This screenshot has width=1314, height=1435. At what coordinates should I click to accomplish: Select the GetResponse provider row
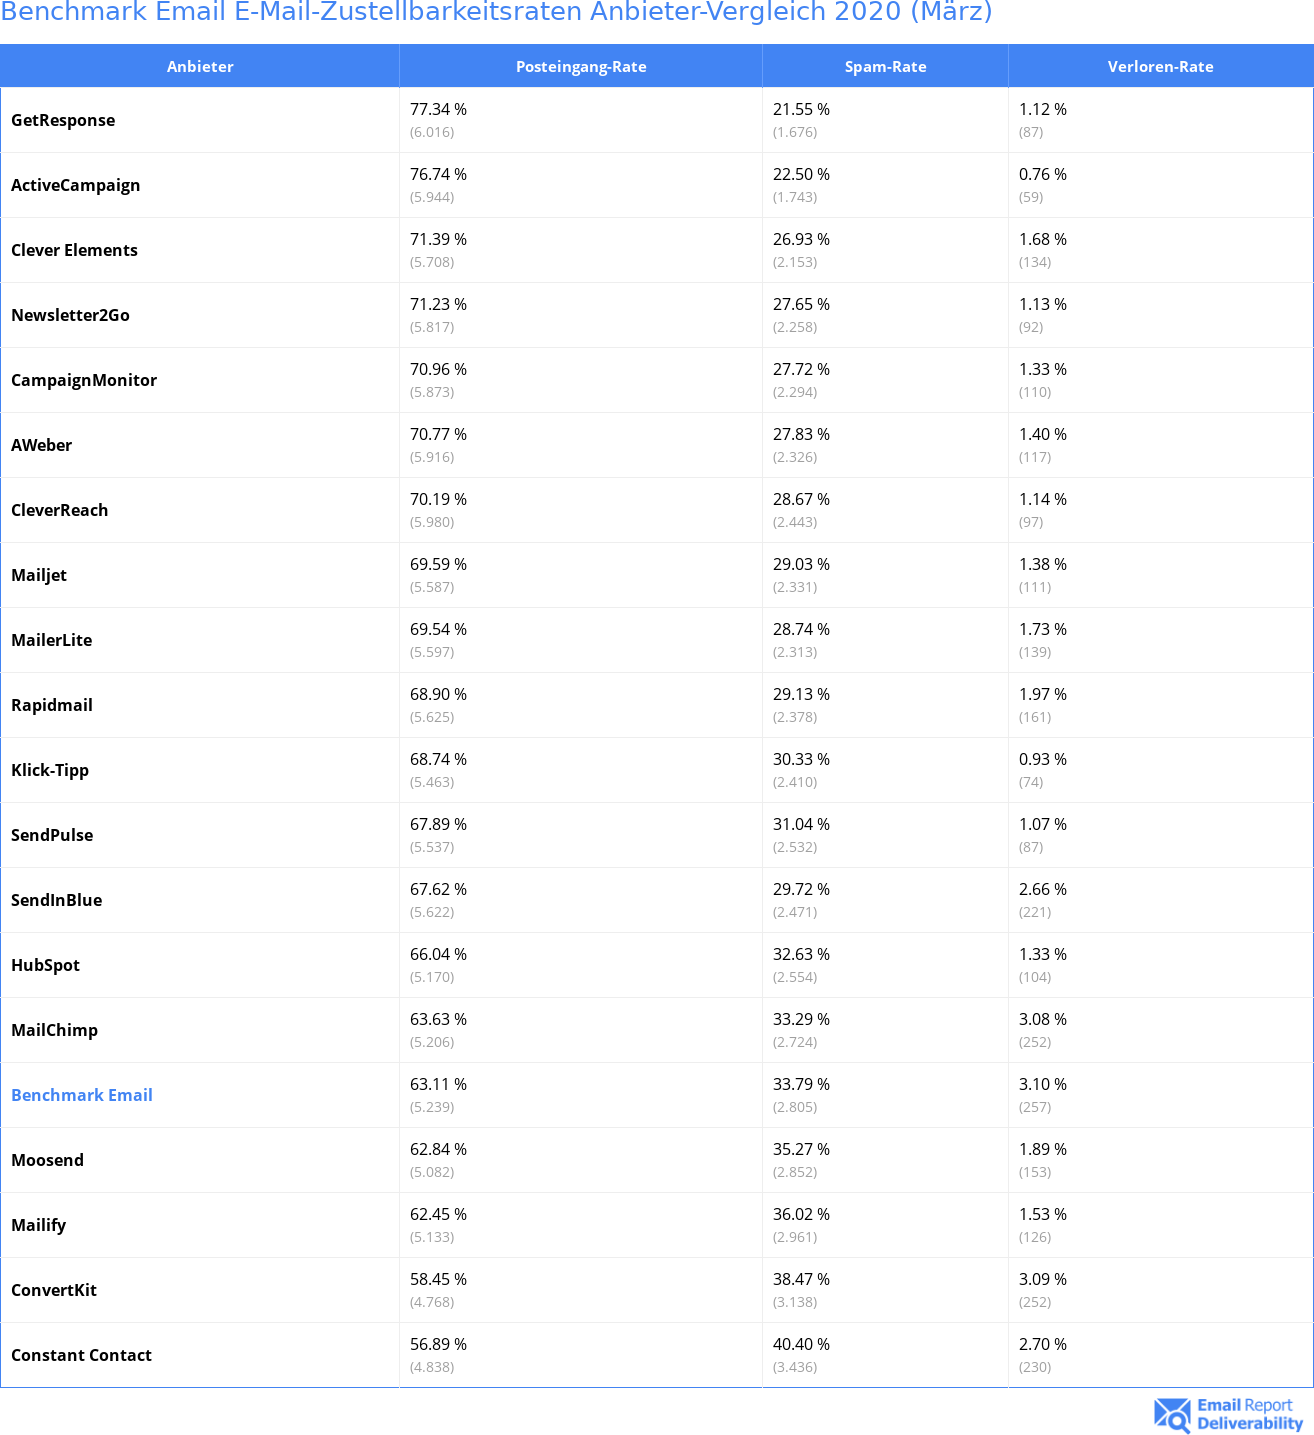click(x=63, y=120)
